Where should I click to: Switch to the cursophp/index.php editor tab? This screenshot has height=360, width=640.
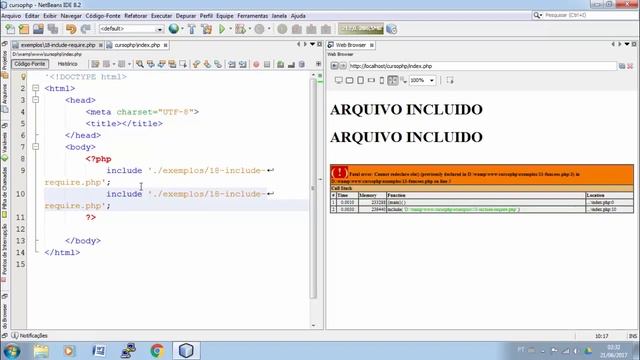[137, 45]
